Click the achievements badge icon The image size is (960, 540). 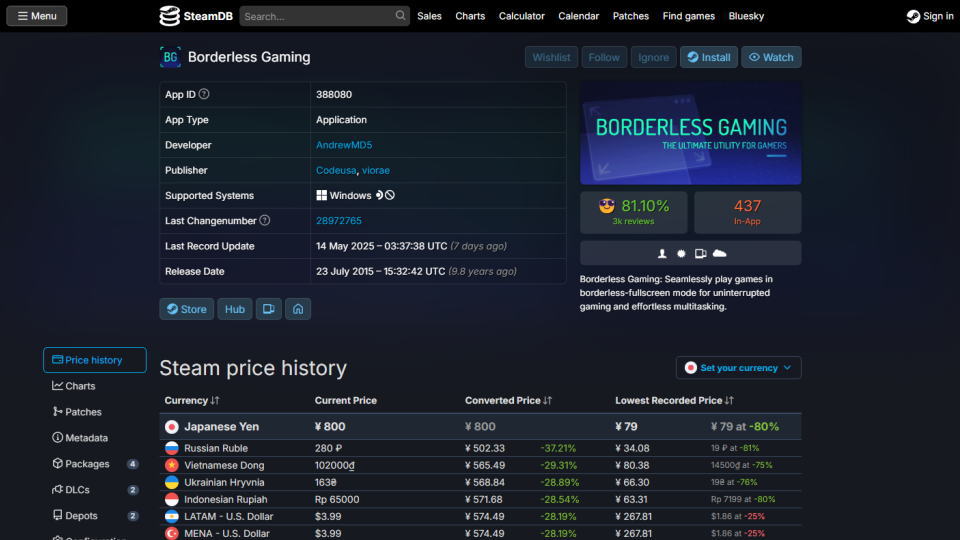(681, 253)
